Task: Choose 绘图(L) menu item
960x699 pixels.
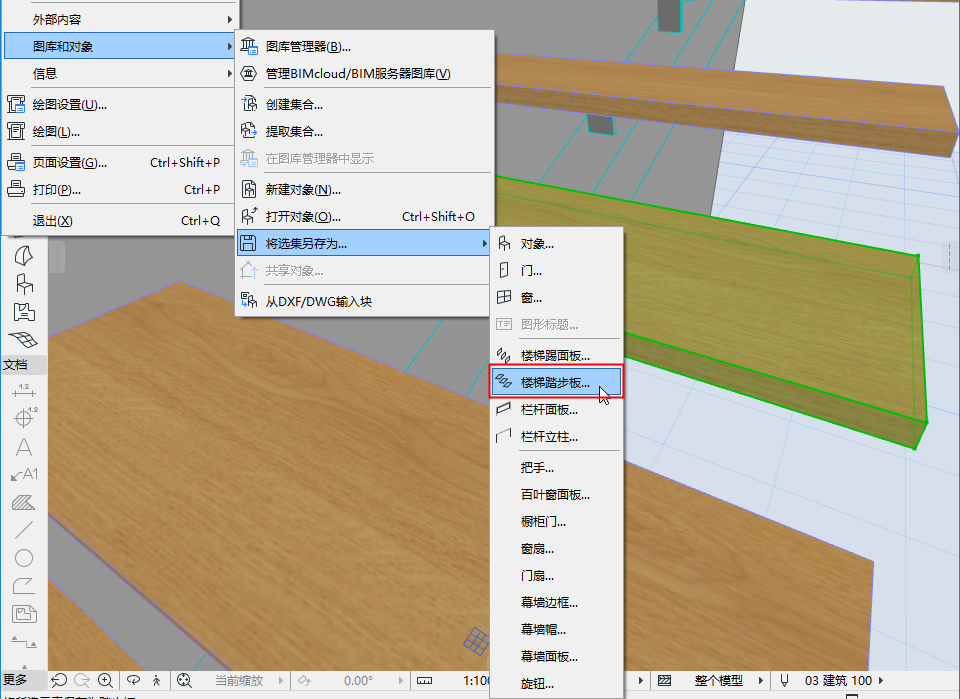Action: pos(119,132)
